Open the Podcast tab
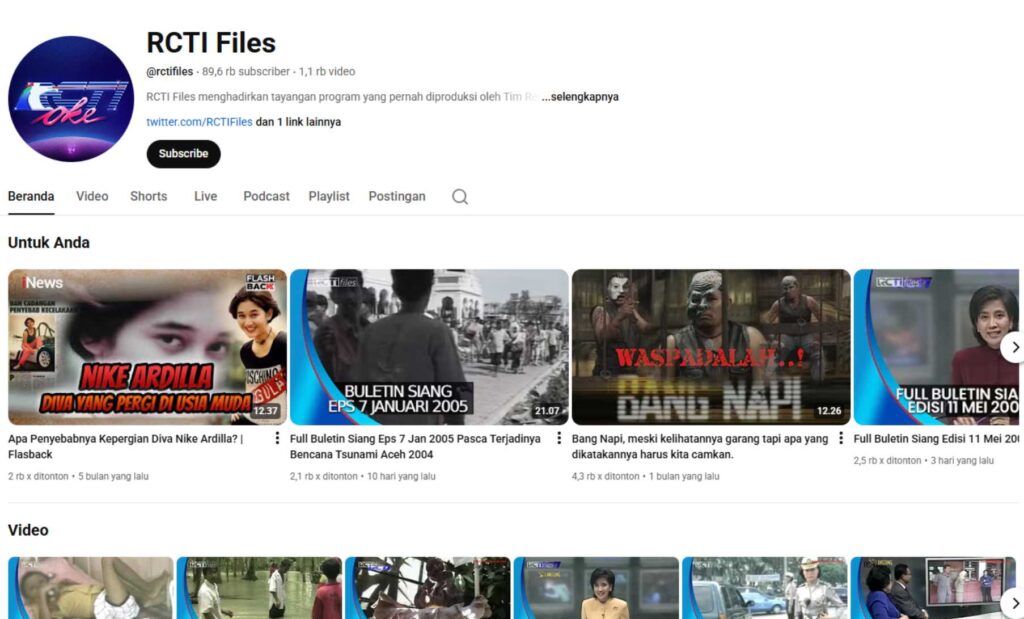Screen dimensions: 1024x619 pos(266,196)
